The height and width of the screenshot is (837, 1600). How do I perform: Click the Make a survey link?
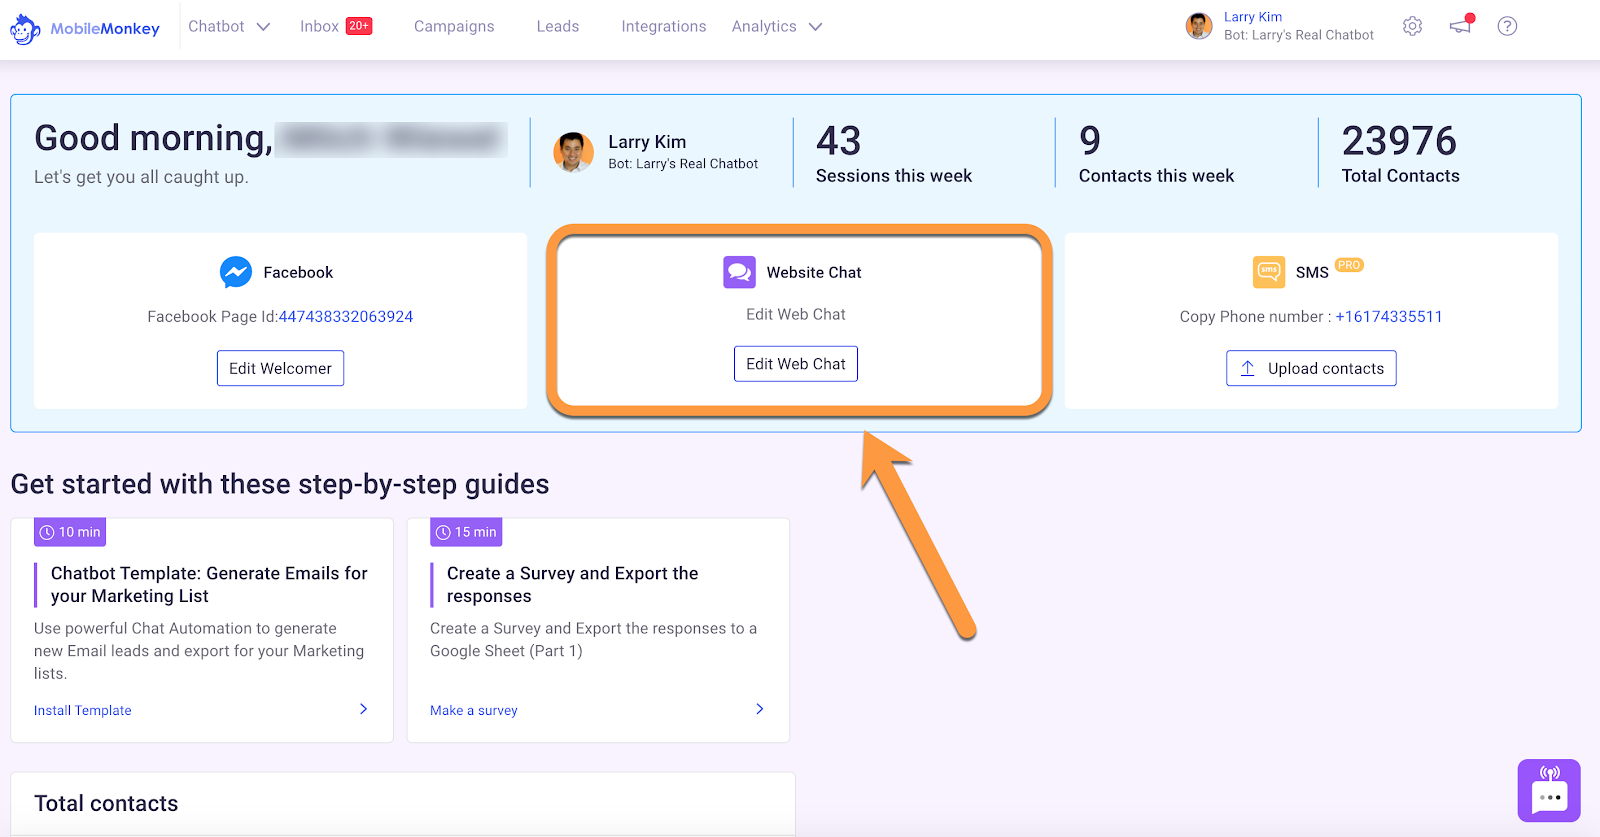pos(474,710)
